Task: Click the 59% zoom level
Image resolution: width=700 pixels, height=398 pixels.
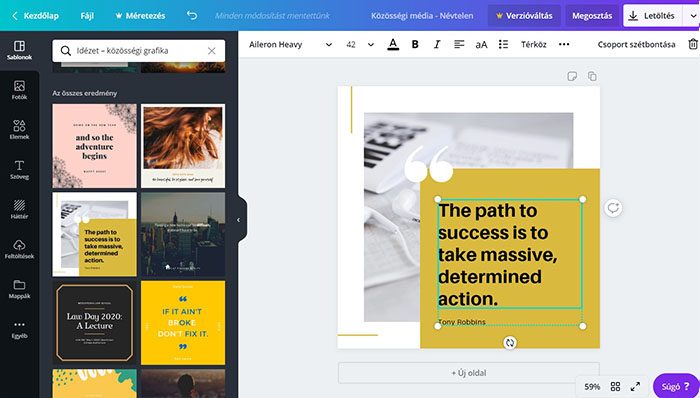Action: click(592, 387)
